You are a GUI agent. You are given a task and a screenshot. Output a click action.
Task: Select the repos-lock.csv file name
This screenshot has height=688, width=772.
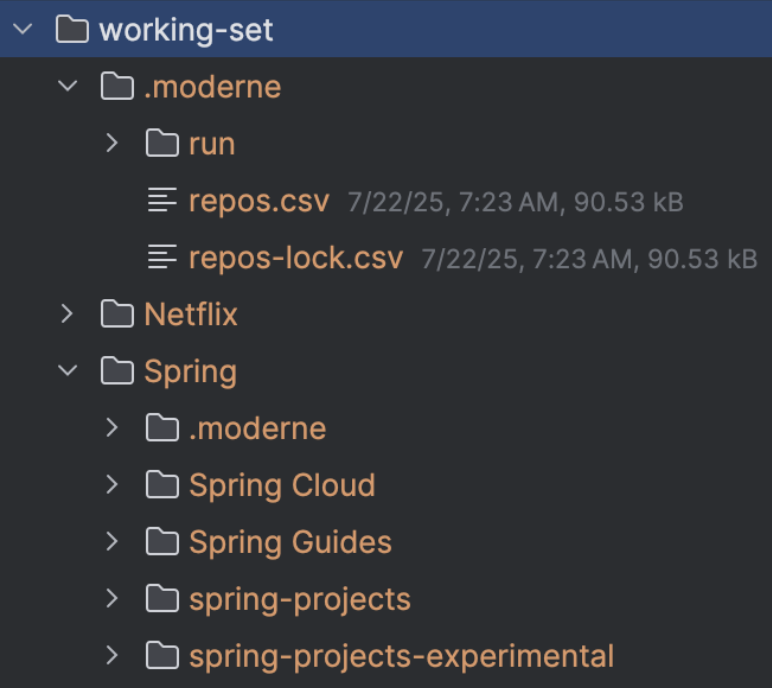[296, 258]
